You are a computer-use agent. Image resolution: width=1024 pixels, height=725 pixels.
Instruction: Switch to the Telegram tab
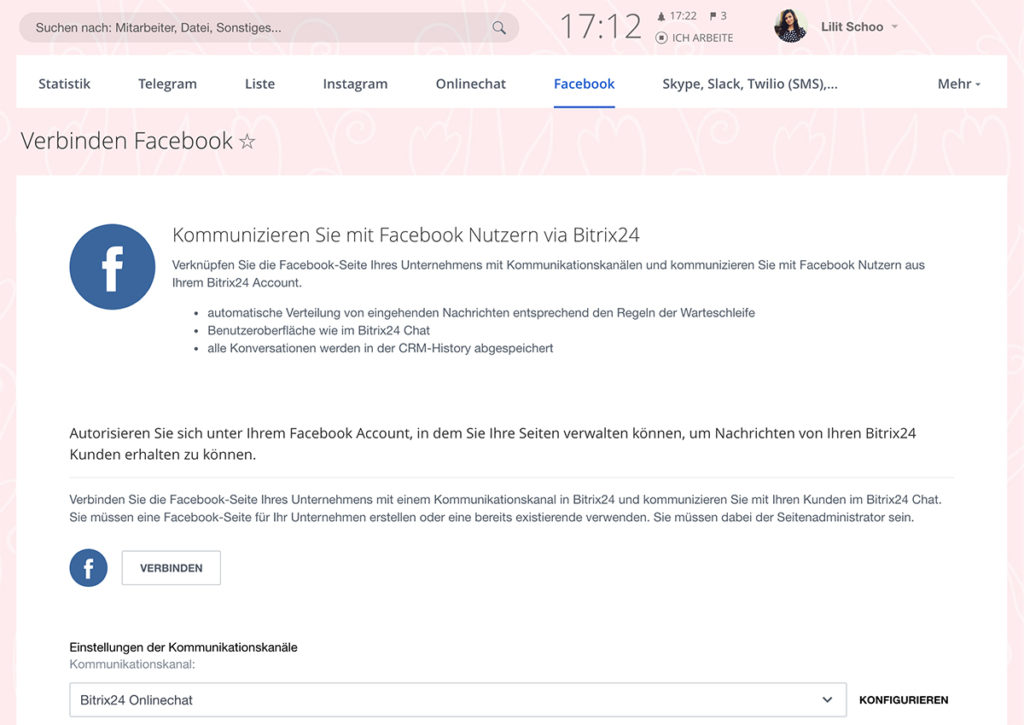tap(167, 84)
